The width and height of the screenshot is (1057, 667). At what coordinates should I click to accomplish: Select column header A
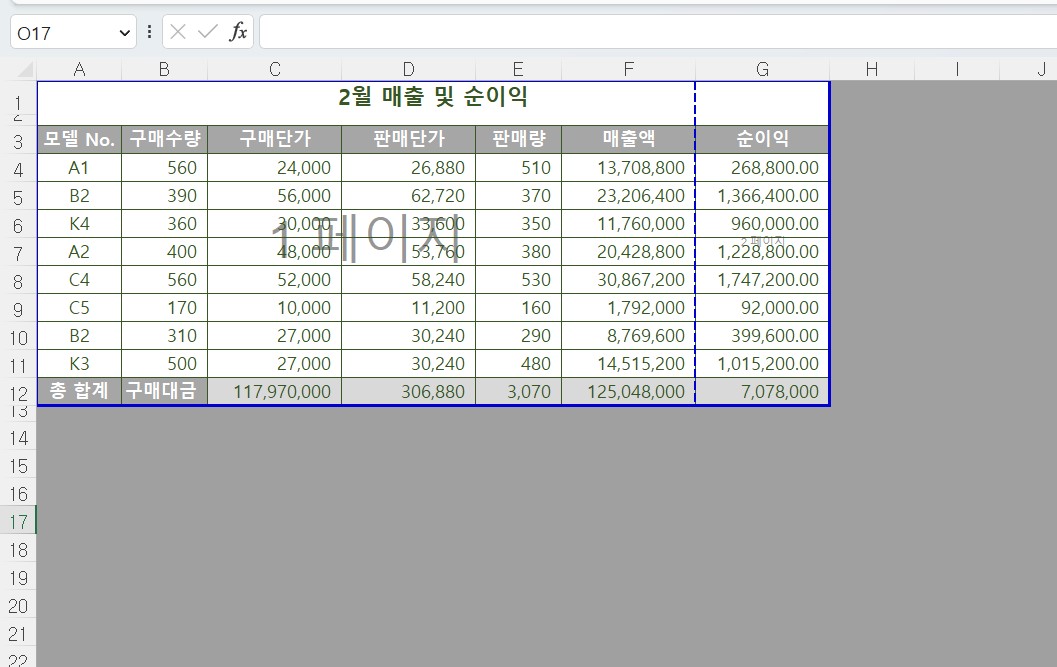coord(79,68)
